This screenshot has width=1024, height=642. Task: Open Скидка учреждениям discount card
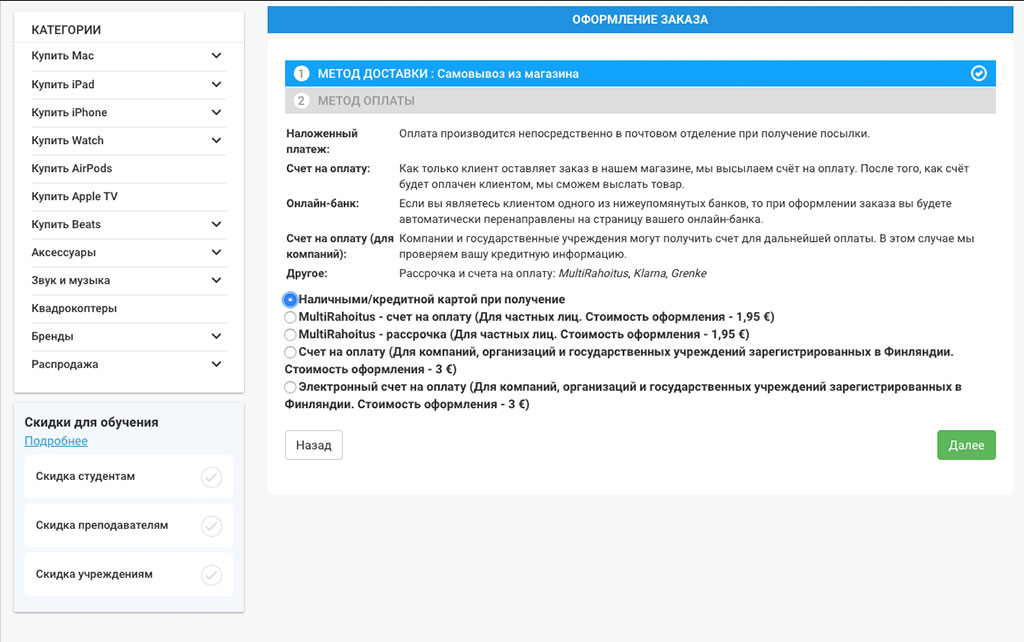pyautogui.click(x=129, y=575)
